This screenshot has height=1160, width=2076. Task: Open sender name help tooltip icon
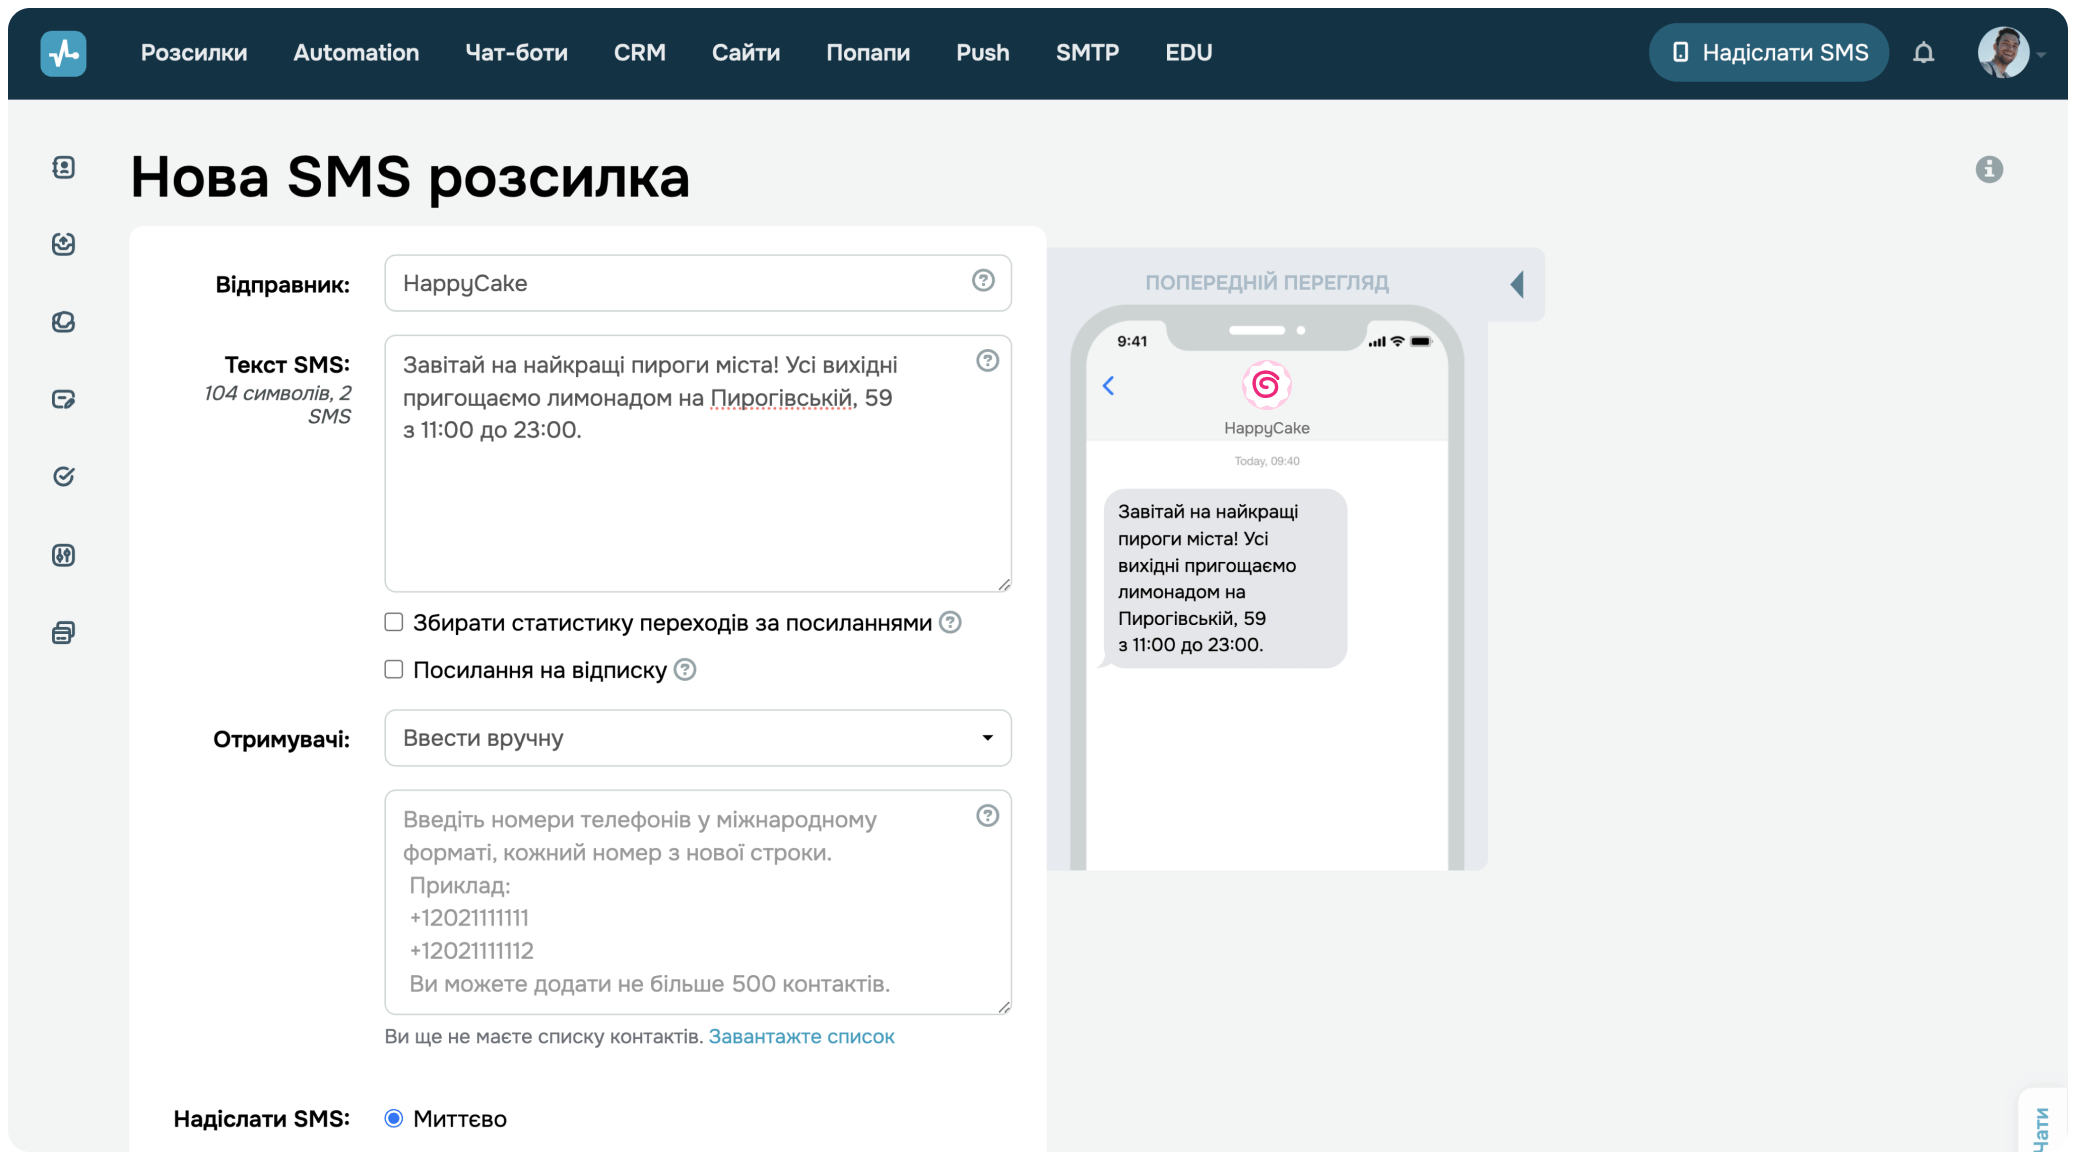click(x=983, y=281)
